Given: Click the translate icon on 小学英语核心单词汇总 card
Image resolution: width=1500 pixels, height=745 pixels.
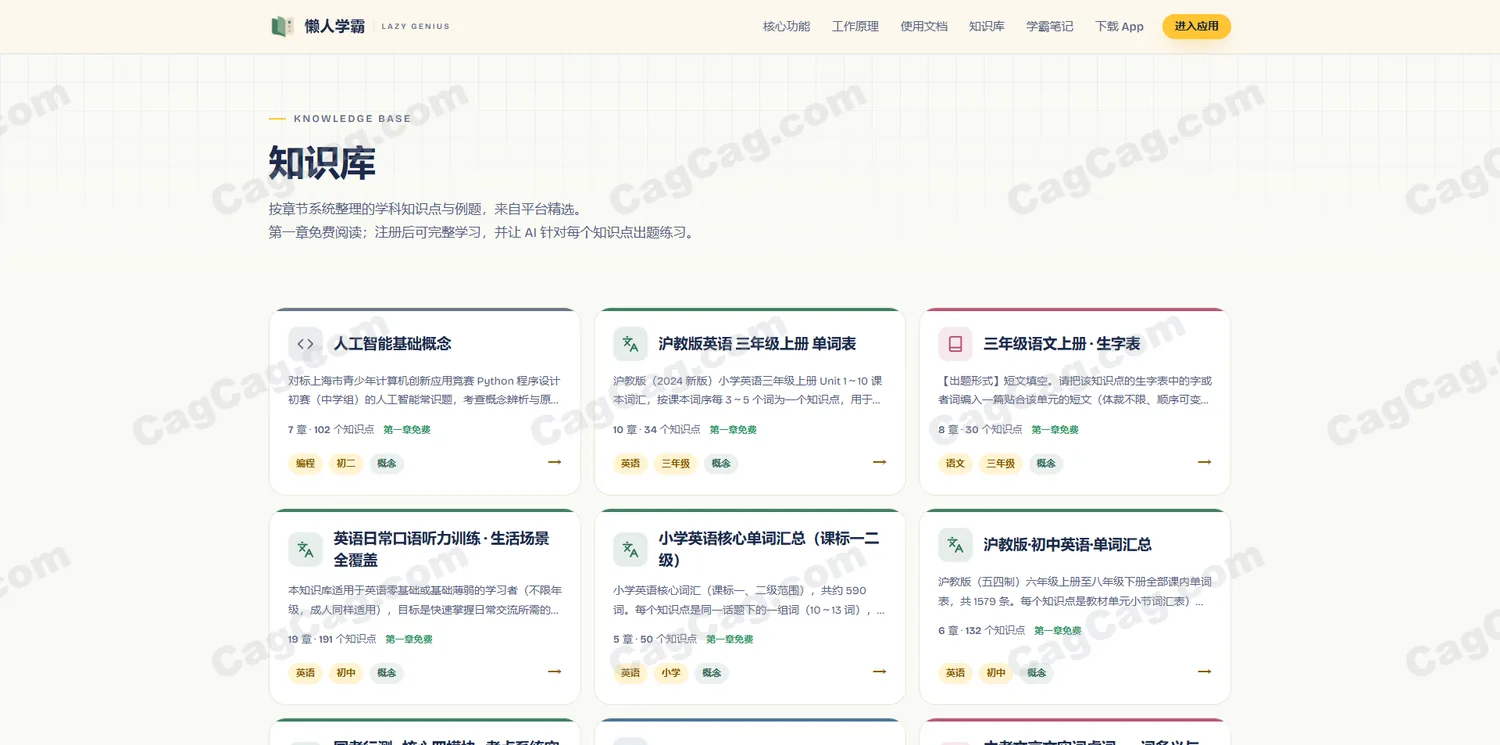Looking at the screenshot, I should 630,549.
